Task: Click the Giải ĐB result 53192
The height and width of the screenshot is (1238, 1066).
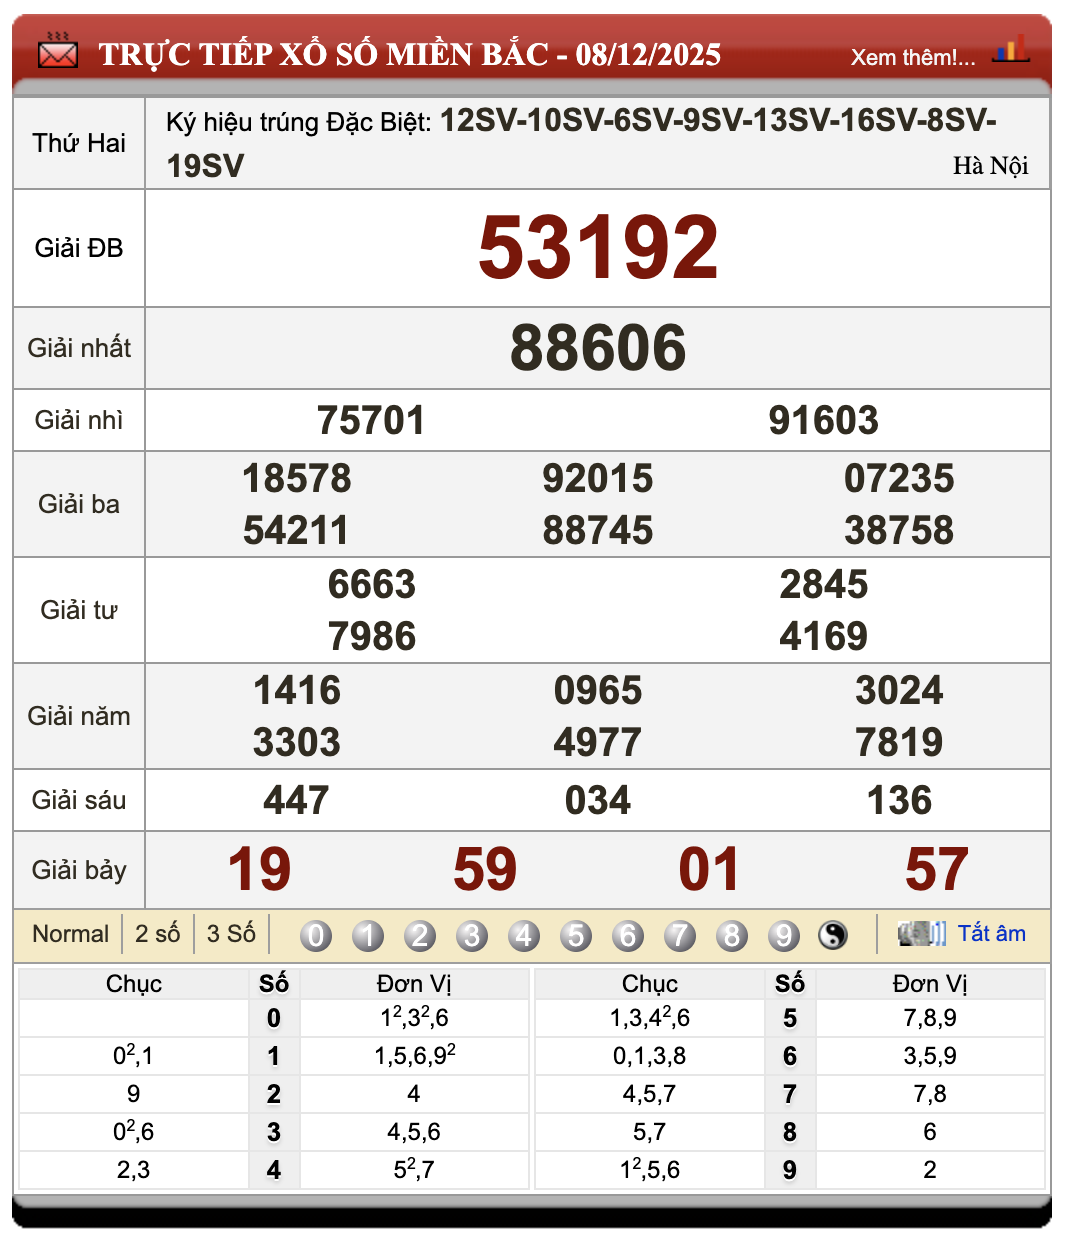Action: (x=599, y=246)
